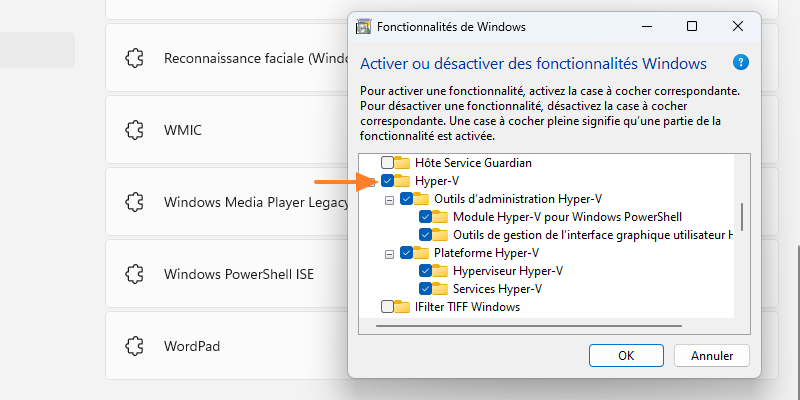Viewport: 800px width, 400px height.
Task: Select the Services Hyper-V tree item
Action: [497, 289]
